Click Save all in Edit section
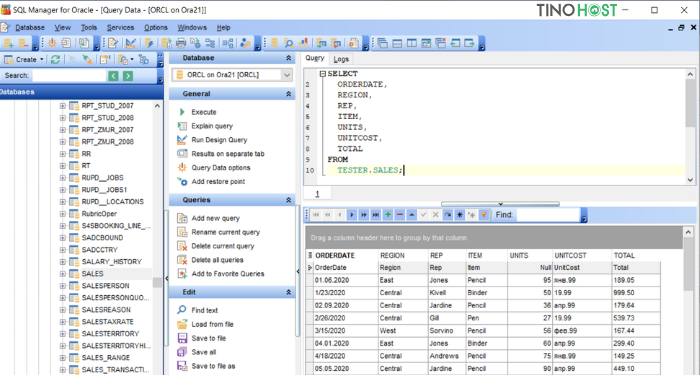This screenshot has width=700, height=375. tap(204, 352)
